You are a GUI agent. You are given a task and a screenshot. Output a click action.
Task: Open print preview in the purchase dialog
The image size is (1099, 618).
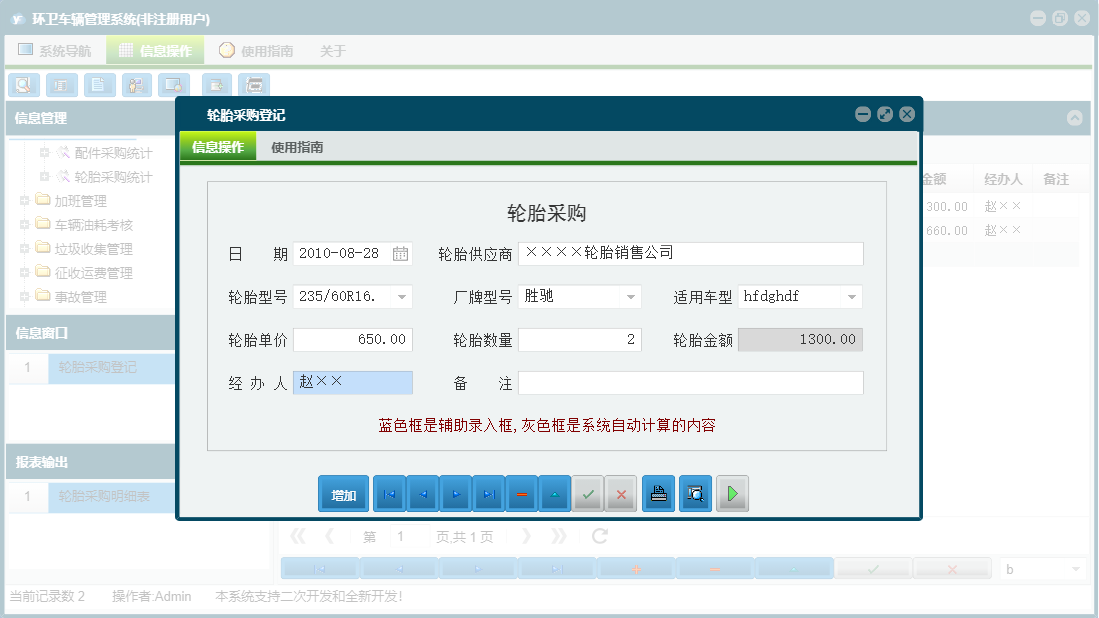(695, 493)
